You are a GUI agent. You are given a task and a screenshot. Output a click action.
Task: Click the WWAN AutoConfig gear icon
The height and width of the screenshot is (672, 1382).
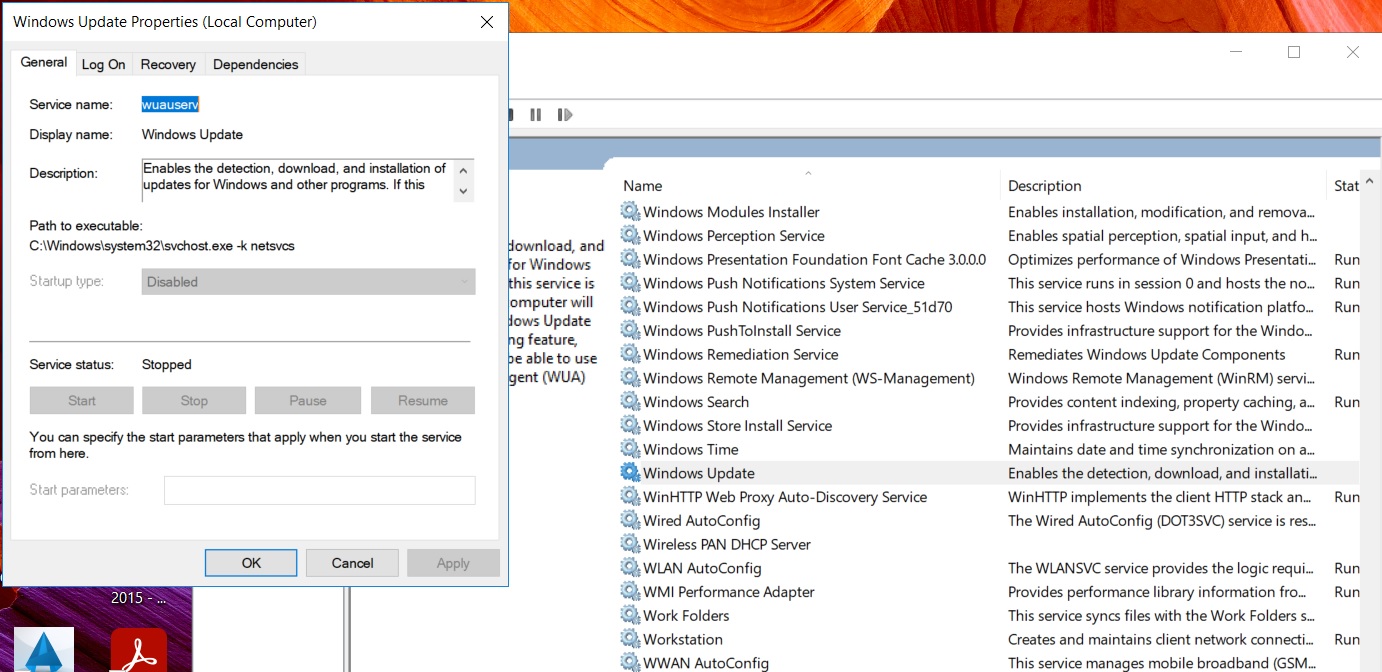630,662
